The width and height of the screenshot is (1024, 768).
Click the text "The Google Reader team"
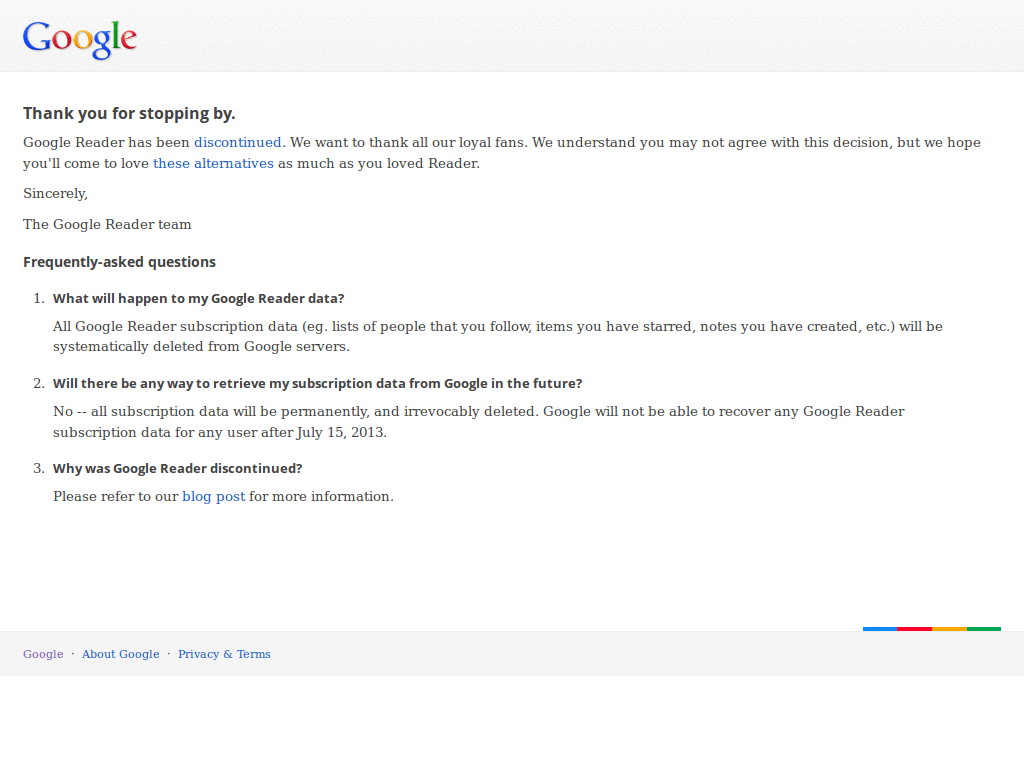[107, 224]
